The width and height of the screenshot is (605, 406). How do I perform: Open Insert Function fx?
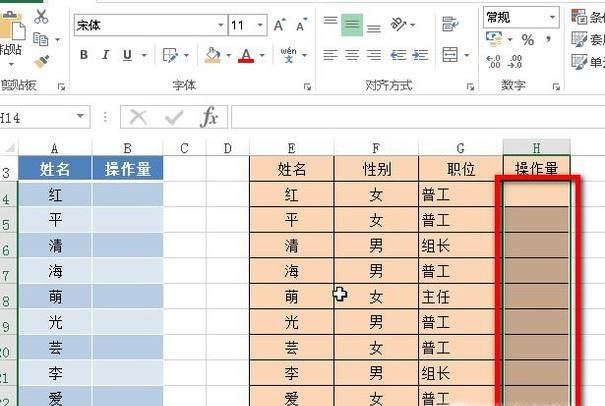pyautogui.click(x=209, y=117)
